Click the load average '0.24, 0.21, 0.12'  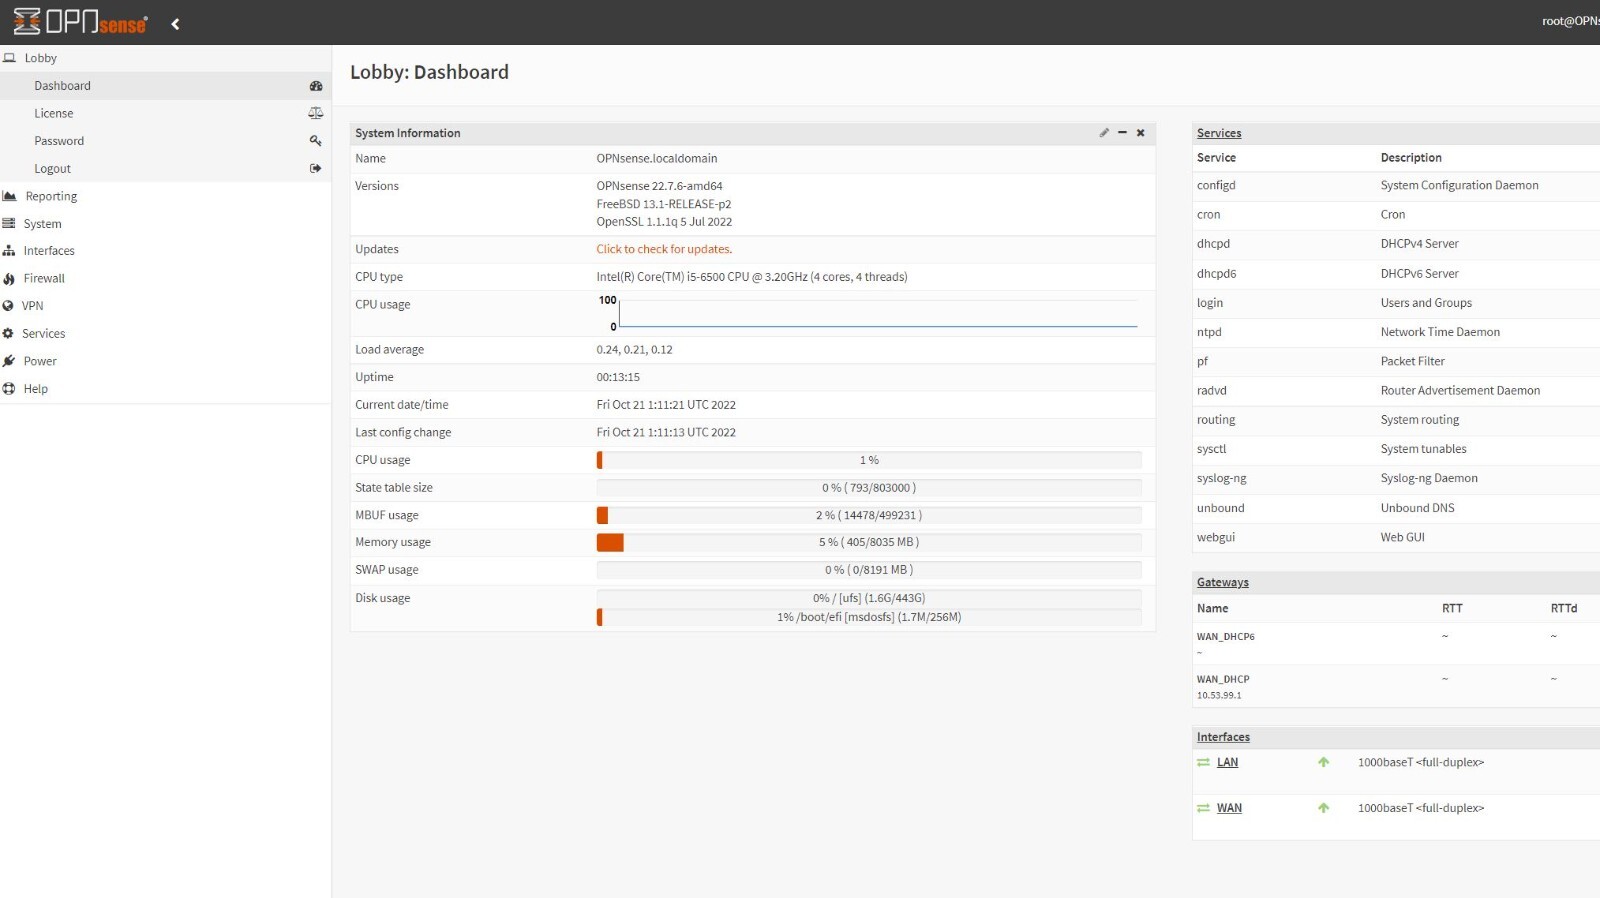pyautogui.click(x=634, y=350)
